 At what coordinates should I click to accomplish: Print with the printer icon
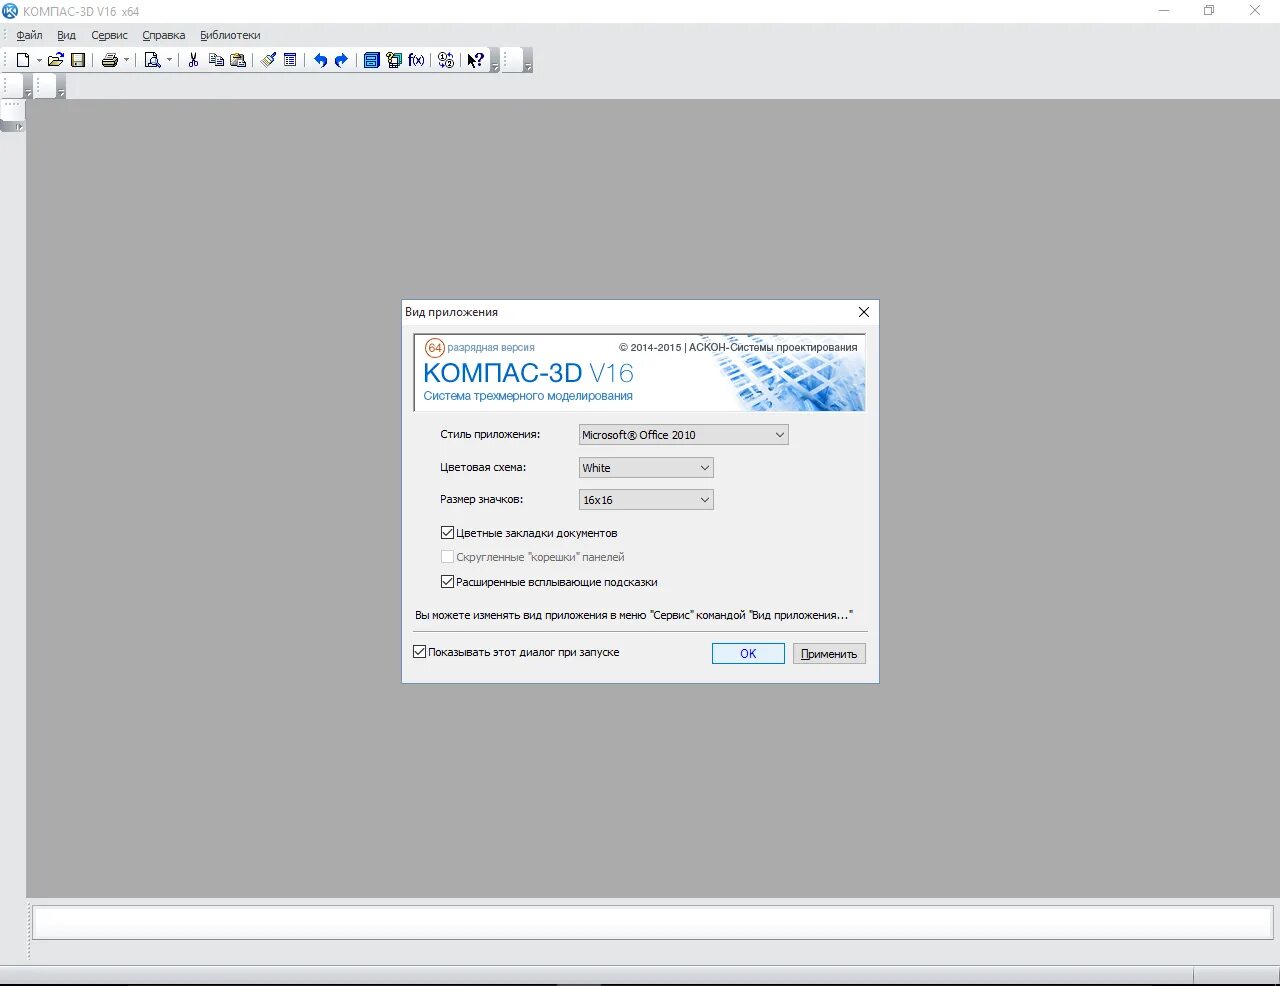coord(110,60)
